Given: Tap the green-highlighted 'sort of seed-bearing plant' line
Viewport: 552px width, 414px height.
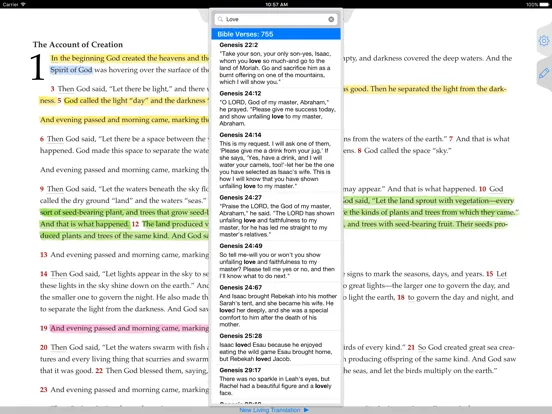Looking at the screenshot, I should (x=124, y=212).
